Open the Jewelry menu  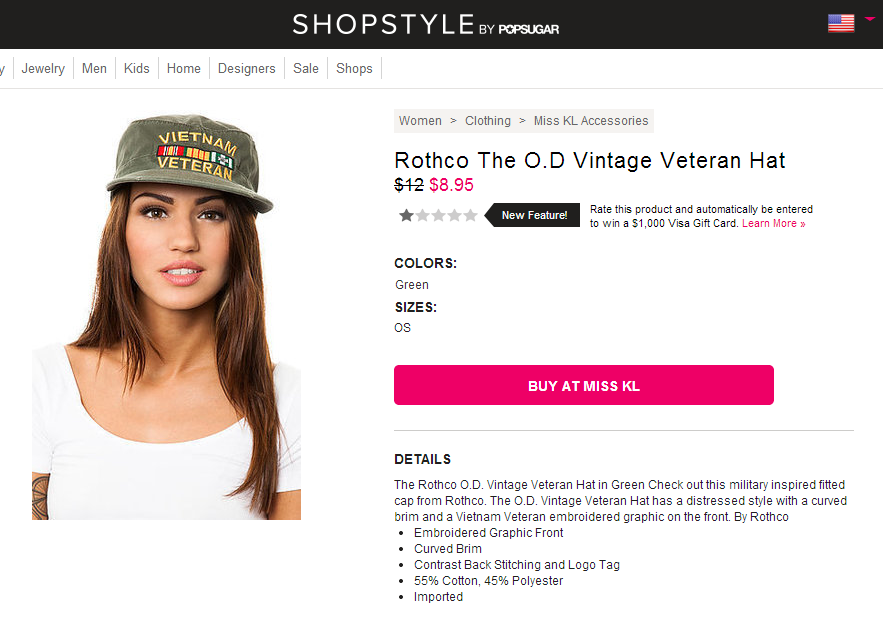point(43,69)
